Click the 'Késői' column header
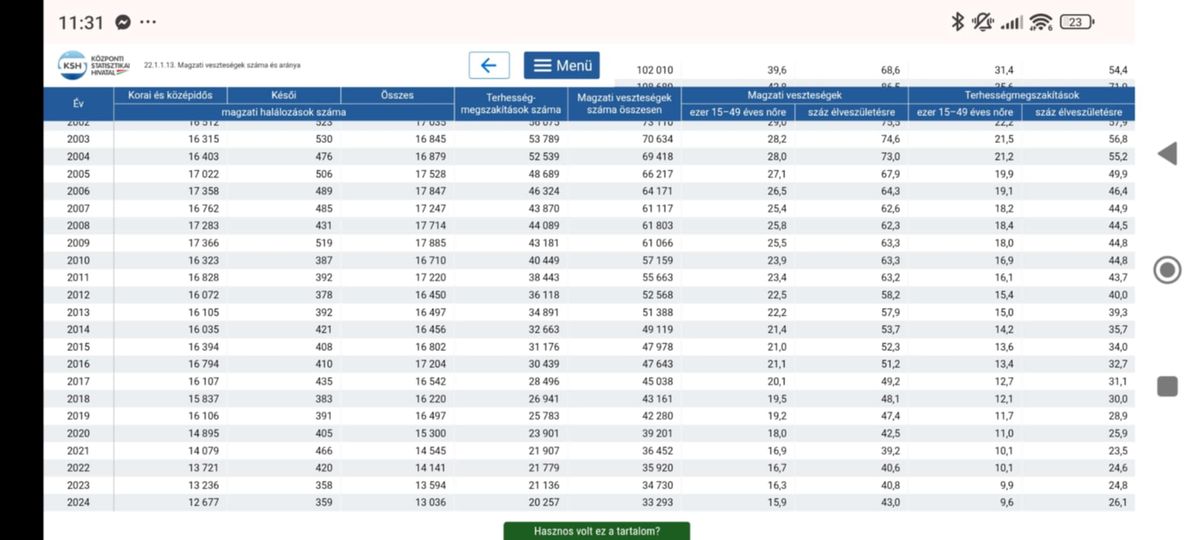Image resolution: width=1200 pixels, height=540 pixels. [283, 96]
